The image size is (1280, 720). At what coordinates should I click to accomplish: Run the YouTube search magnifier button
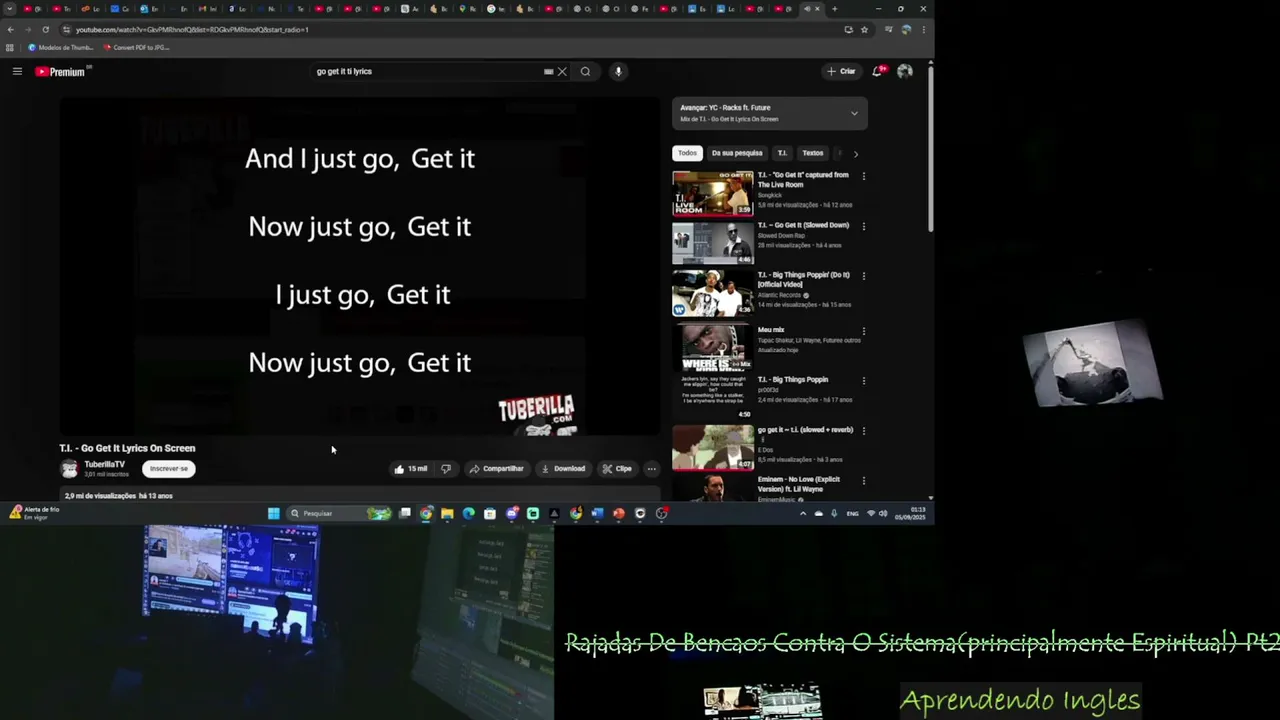[585, 71]
